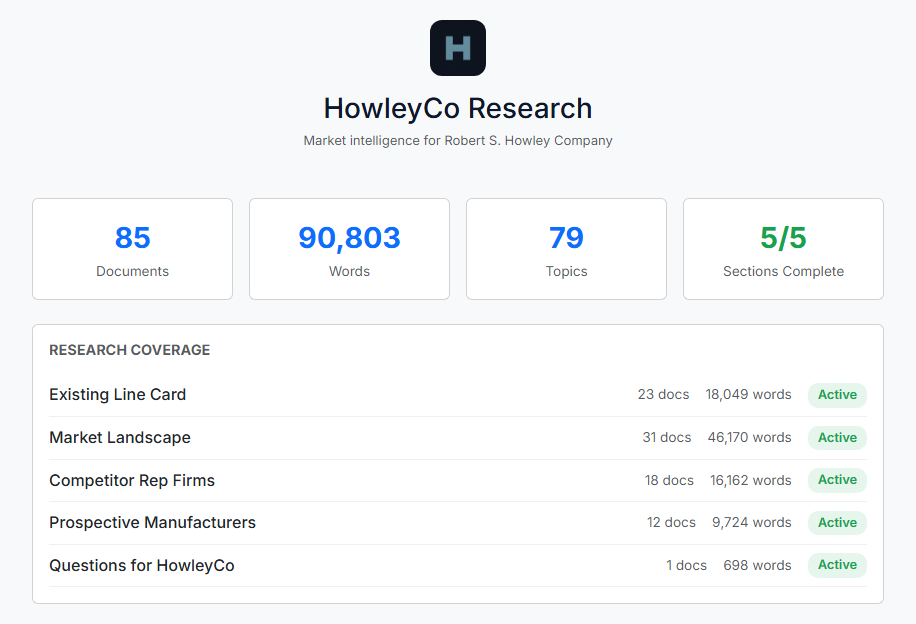916x624 pixels.
Task: Click the 18,049 words count
Action: point(748,395)
